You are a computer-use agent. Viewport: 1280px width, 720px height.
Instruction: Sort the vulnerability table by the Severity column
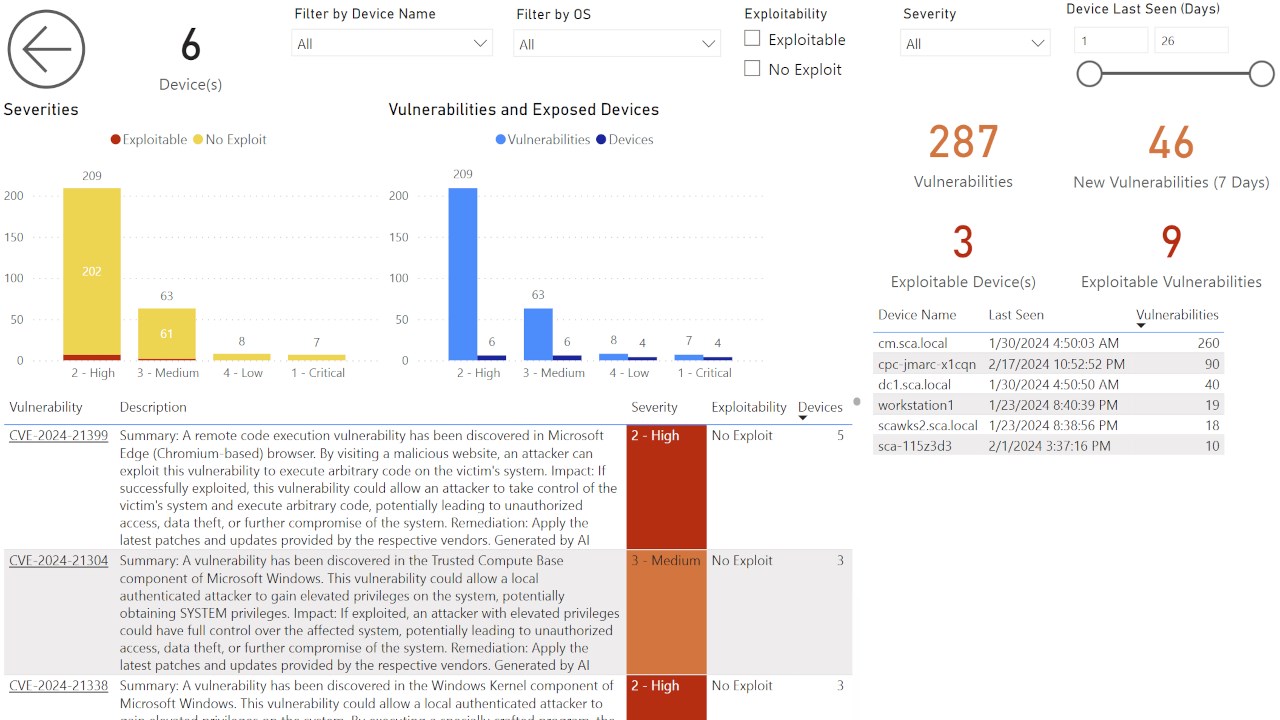pos(654,407)
